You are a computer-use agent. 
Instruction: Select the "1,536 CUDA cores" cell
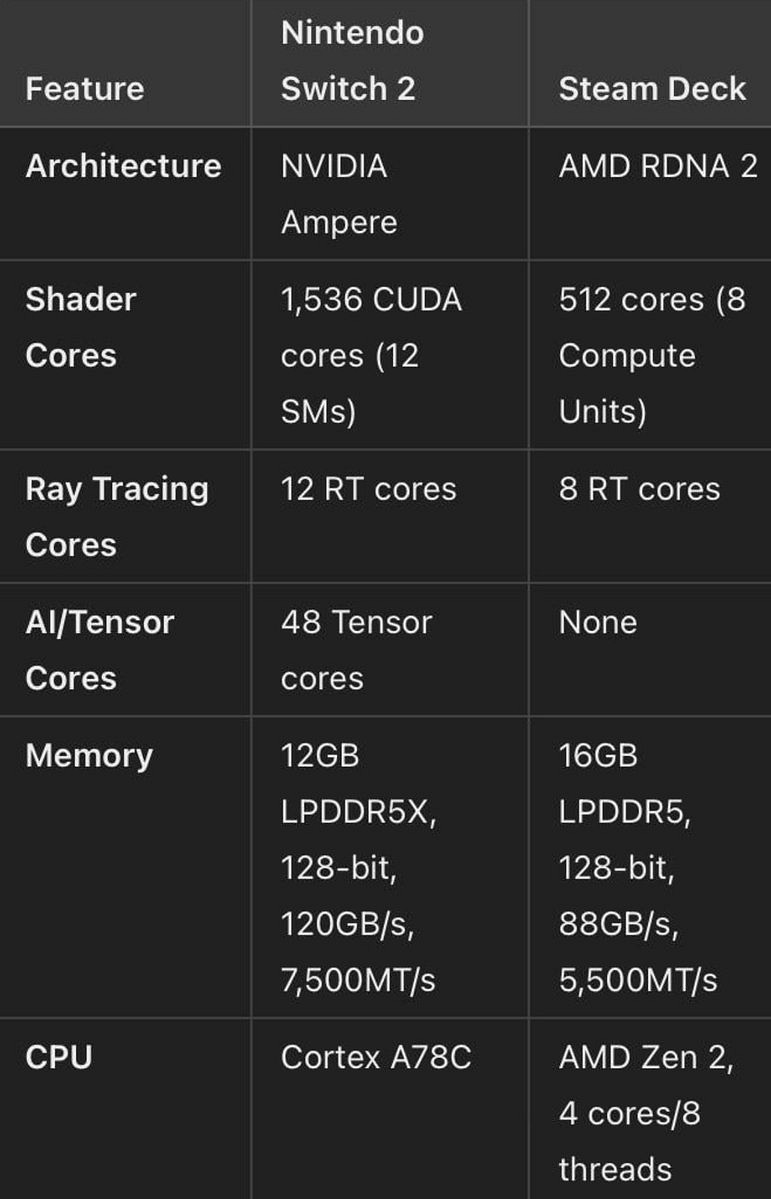click(371, 355)
